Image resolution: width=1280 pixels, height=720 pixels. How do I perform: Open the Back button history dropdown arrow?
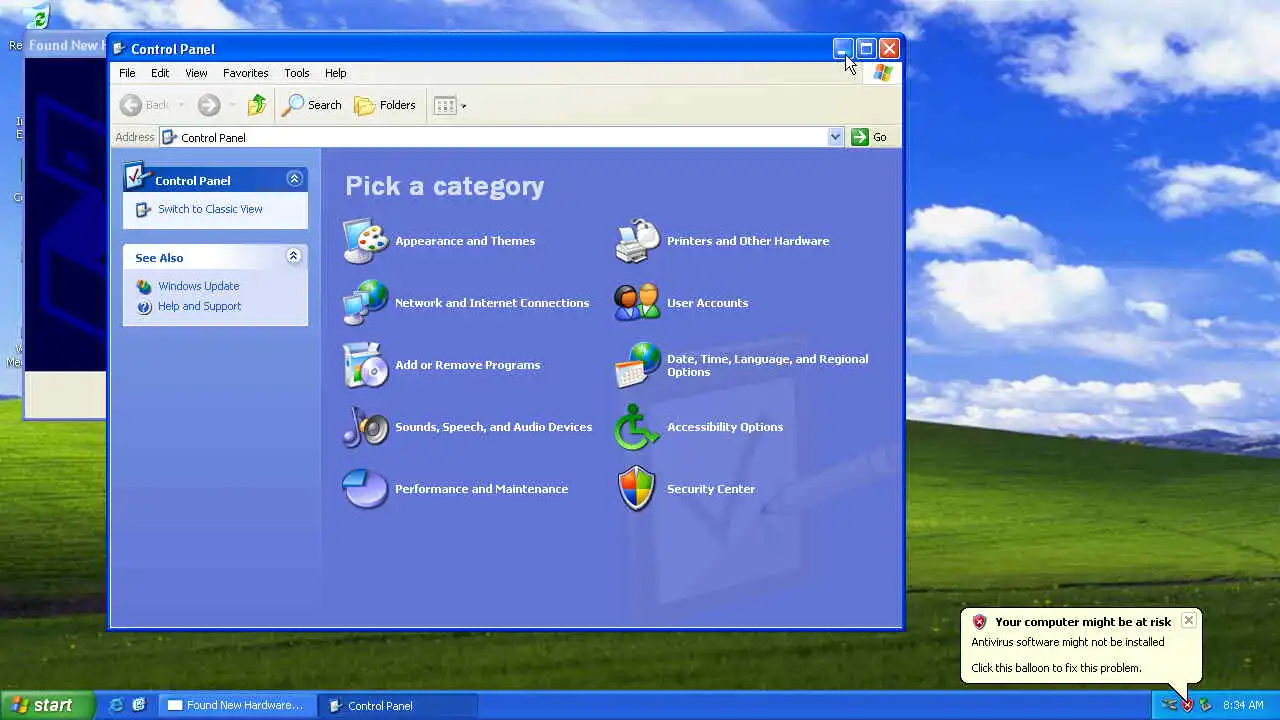(181, 105)
